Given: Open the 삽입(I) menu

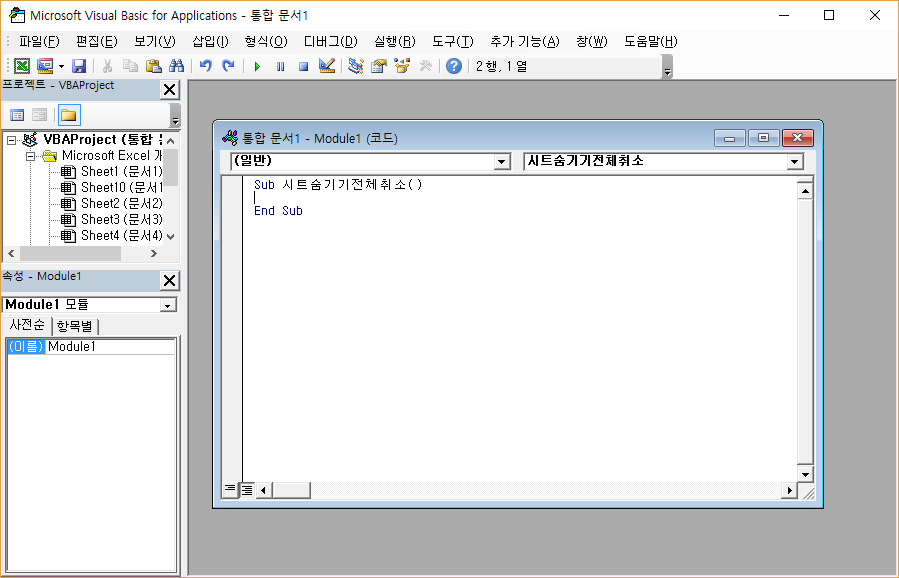Looking at the screenshot, I should (x=210, y=41).
